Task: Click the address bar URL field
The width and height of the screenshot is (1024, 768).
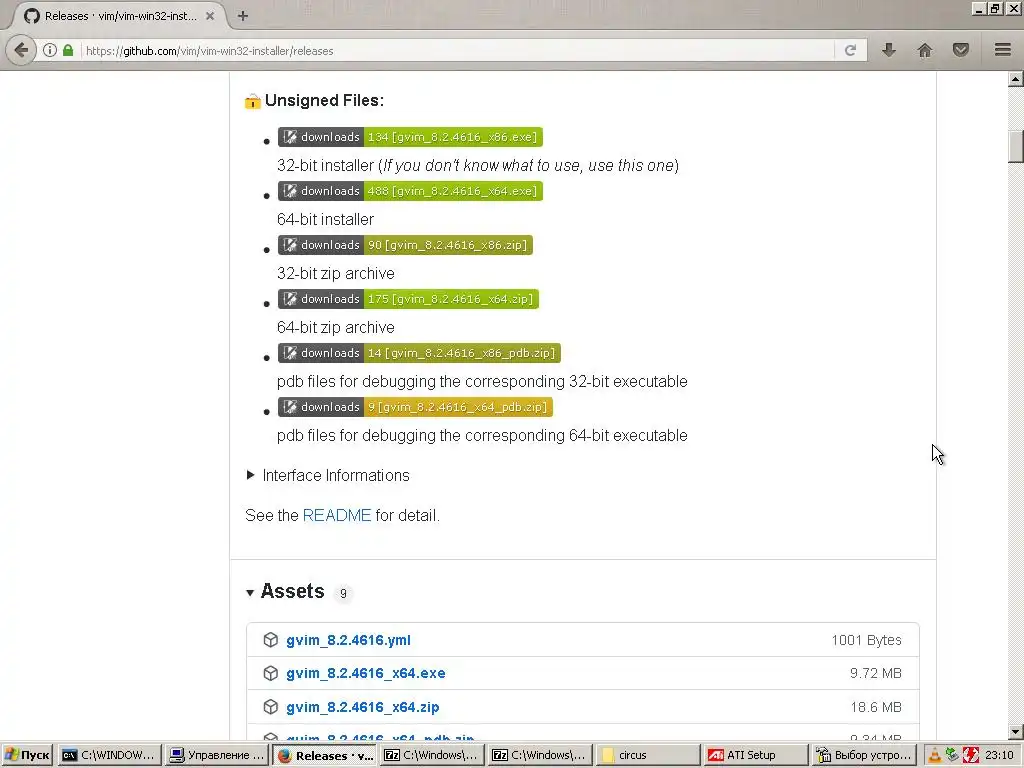Action: coord(457,50)
